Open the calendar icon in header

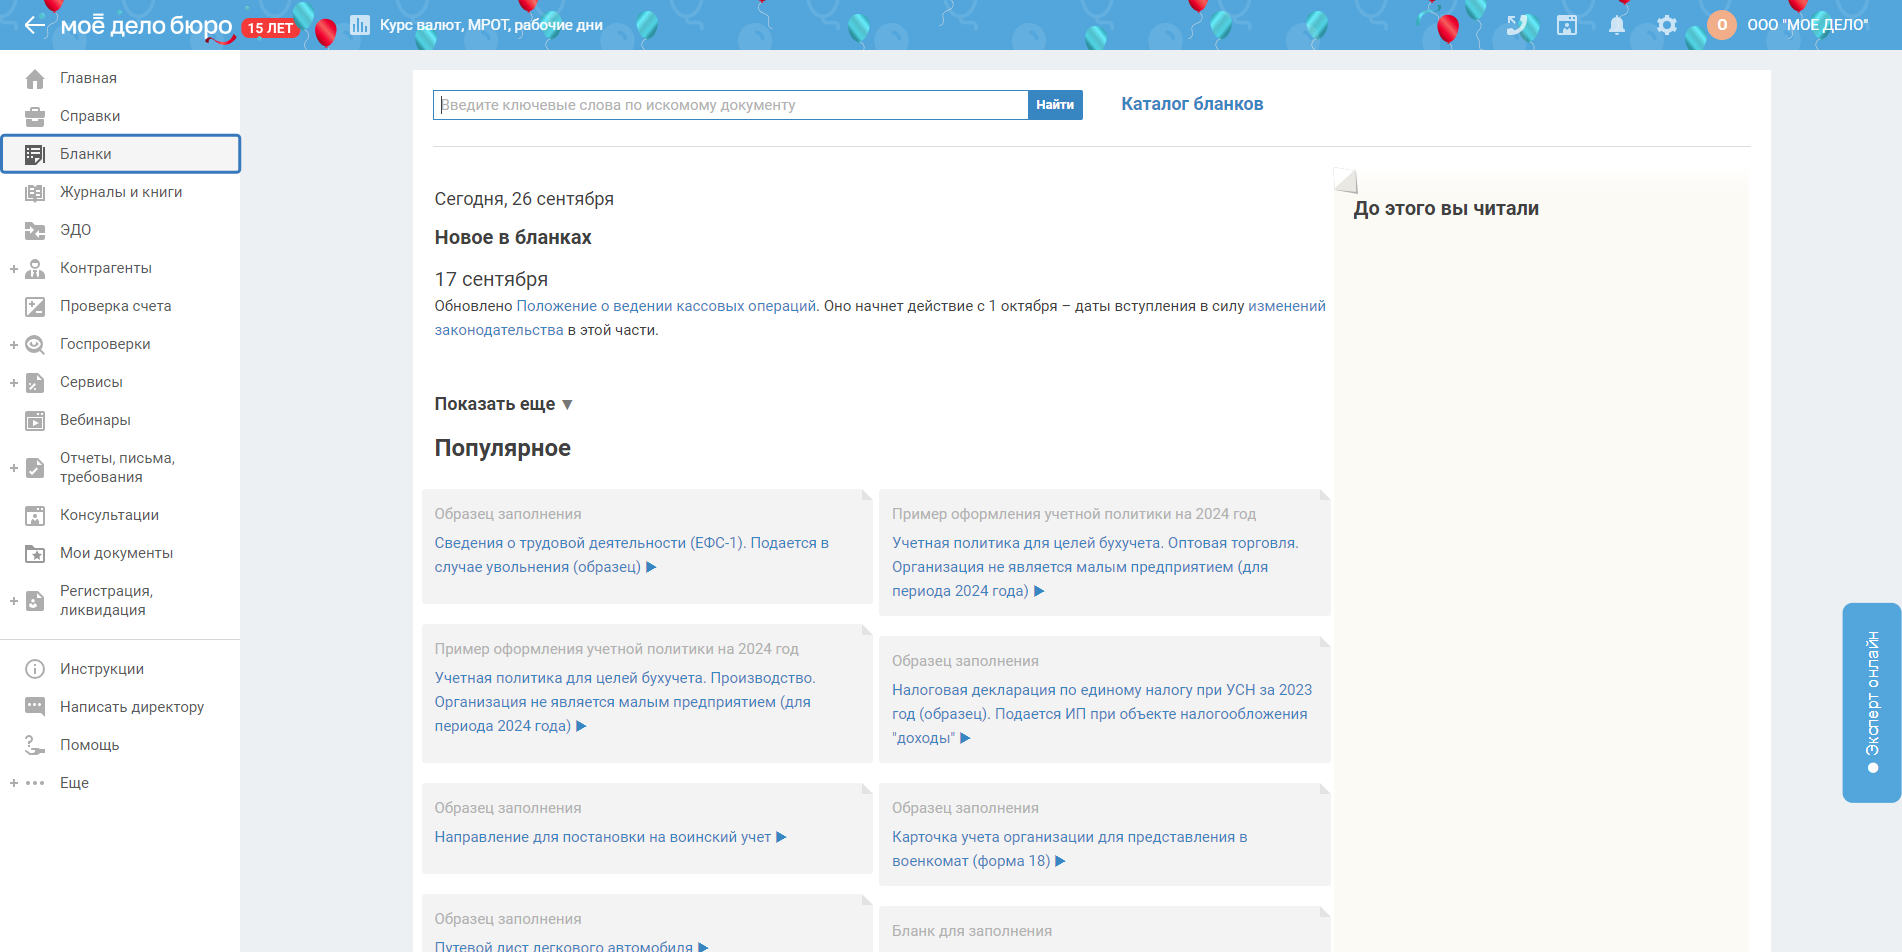click(x=1567, y=25)
